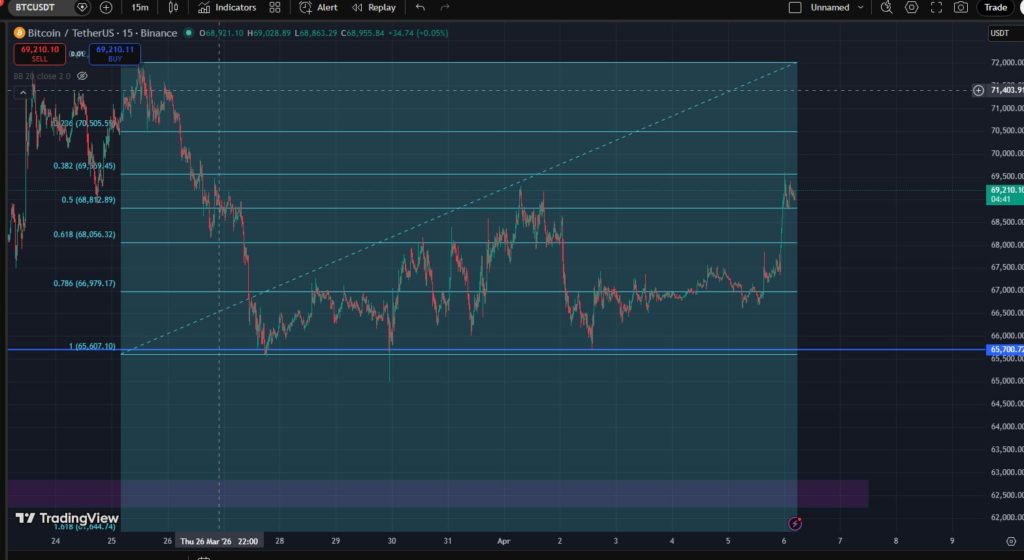This screenshot has height=560, width=1024.
Task: Open the indicator templates grid icon
Action: [x=275, y=7]
